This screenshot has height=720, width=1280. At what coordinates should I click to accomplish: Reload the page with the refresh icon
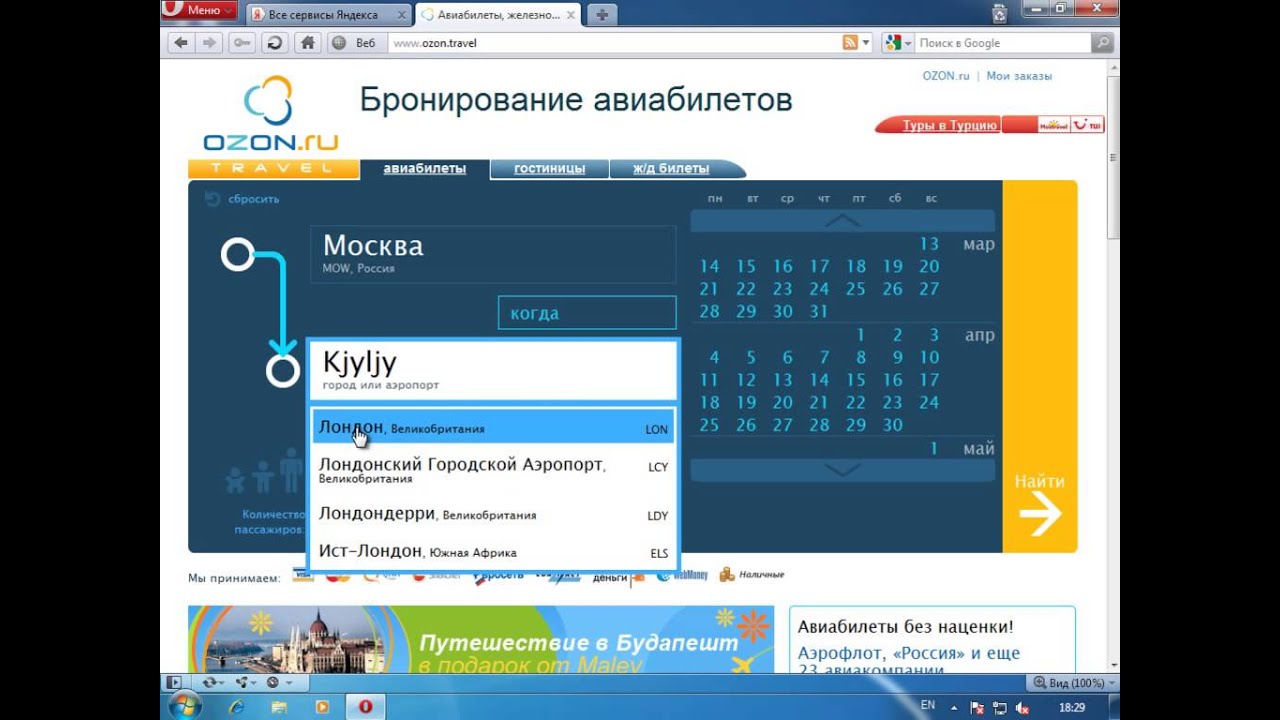click(x=273, y=43)
